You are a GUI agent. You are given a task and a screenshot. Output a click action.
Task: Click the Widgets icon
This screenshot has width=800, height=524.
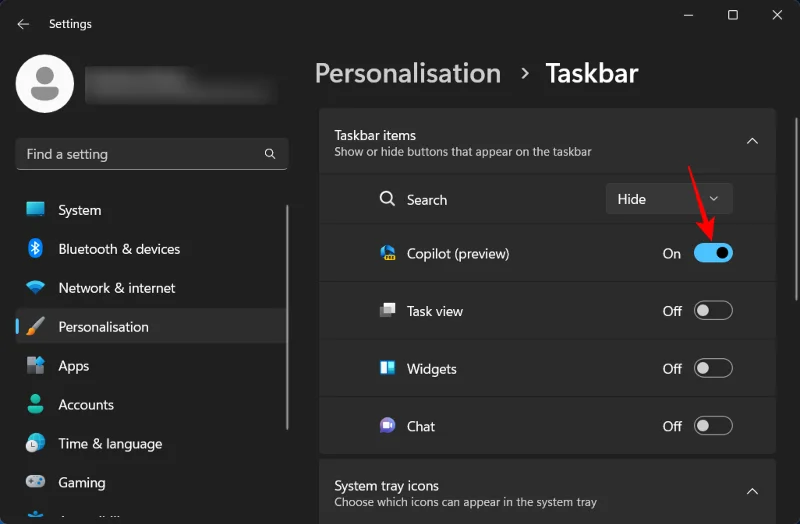click(x=388, y=368)
